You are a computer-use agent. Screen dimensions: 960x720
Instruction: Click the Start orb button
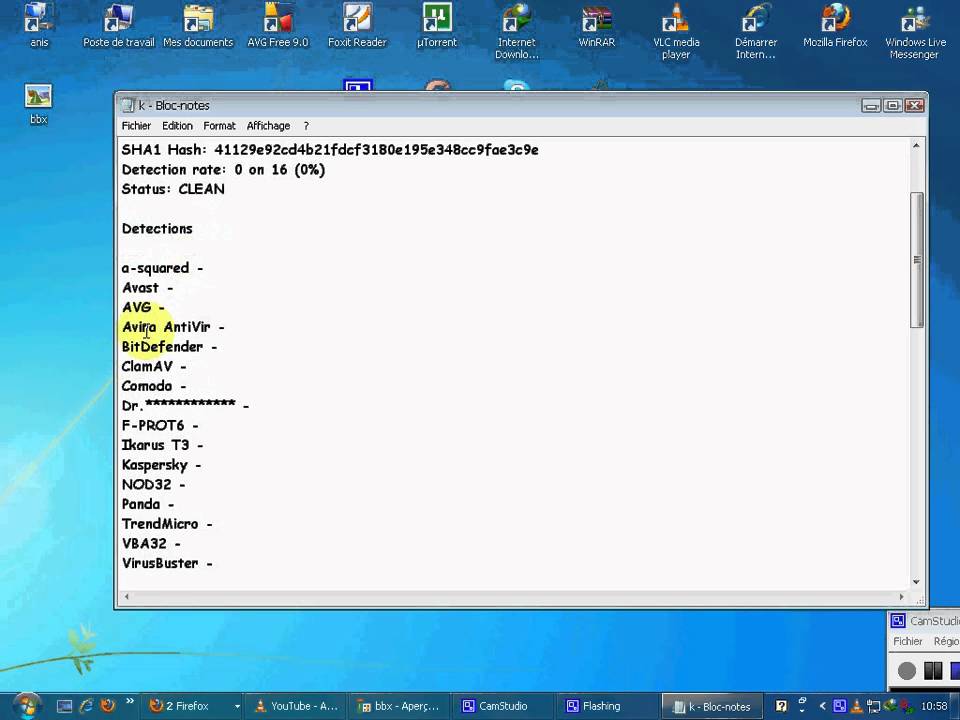coord(26,706)
